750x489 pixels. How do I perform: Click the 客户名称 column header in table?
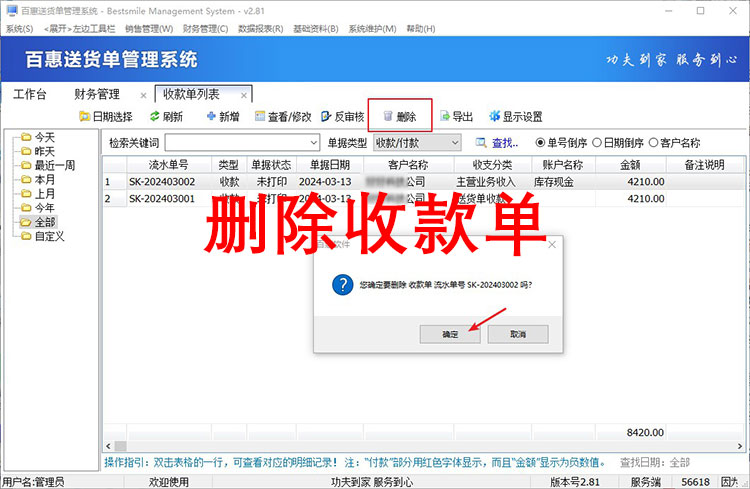click(408, 165)
